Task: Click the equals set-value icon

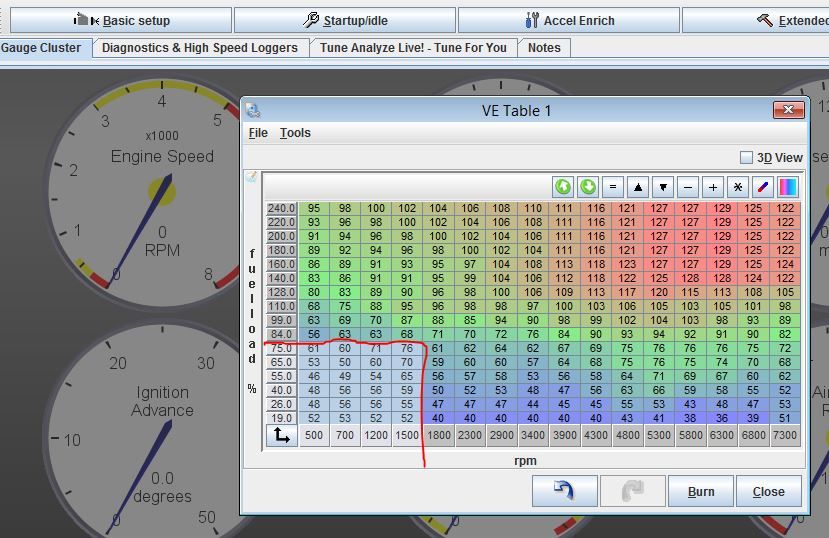Action: (x=613, y=187)
